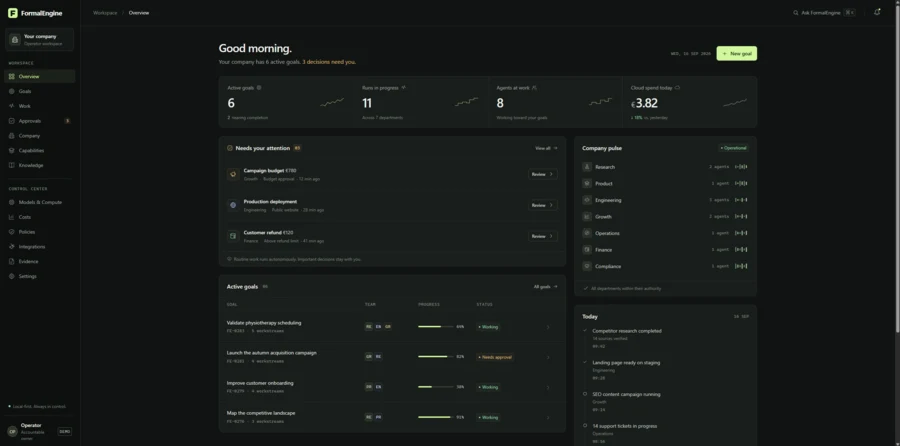
Task: Click the Knowledge book icon in the sidebar
Action: [x=12, y=165]
